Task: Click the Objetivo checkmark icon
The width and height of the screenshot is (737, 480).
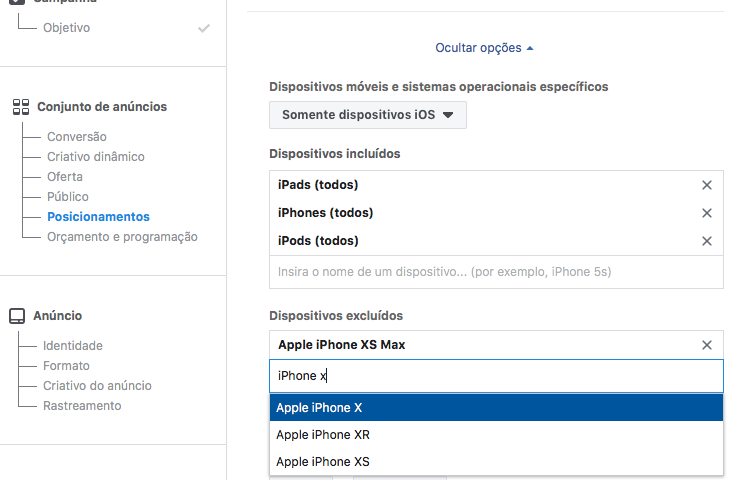Action: coord(204,28)
